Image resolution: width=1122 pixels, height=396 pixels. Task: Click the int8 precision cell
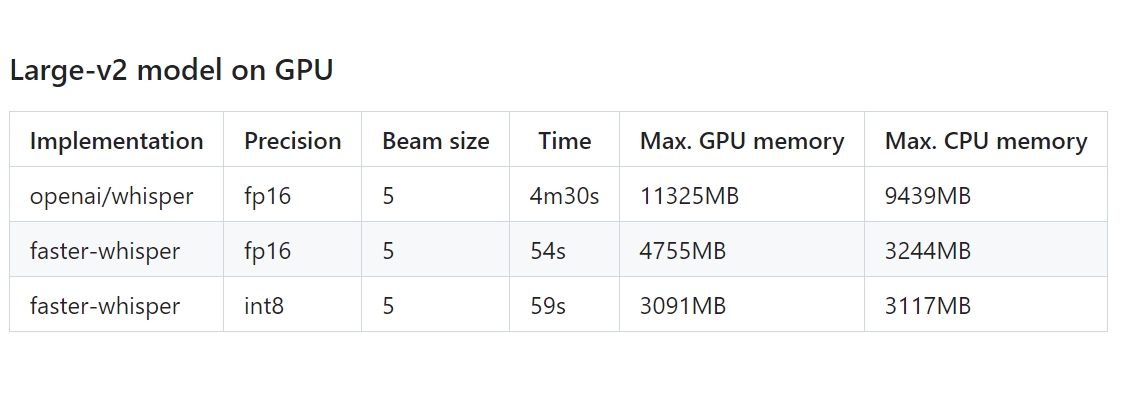point(264,306)
